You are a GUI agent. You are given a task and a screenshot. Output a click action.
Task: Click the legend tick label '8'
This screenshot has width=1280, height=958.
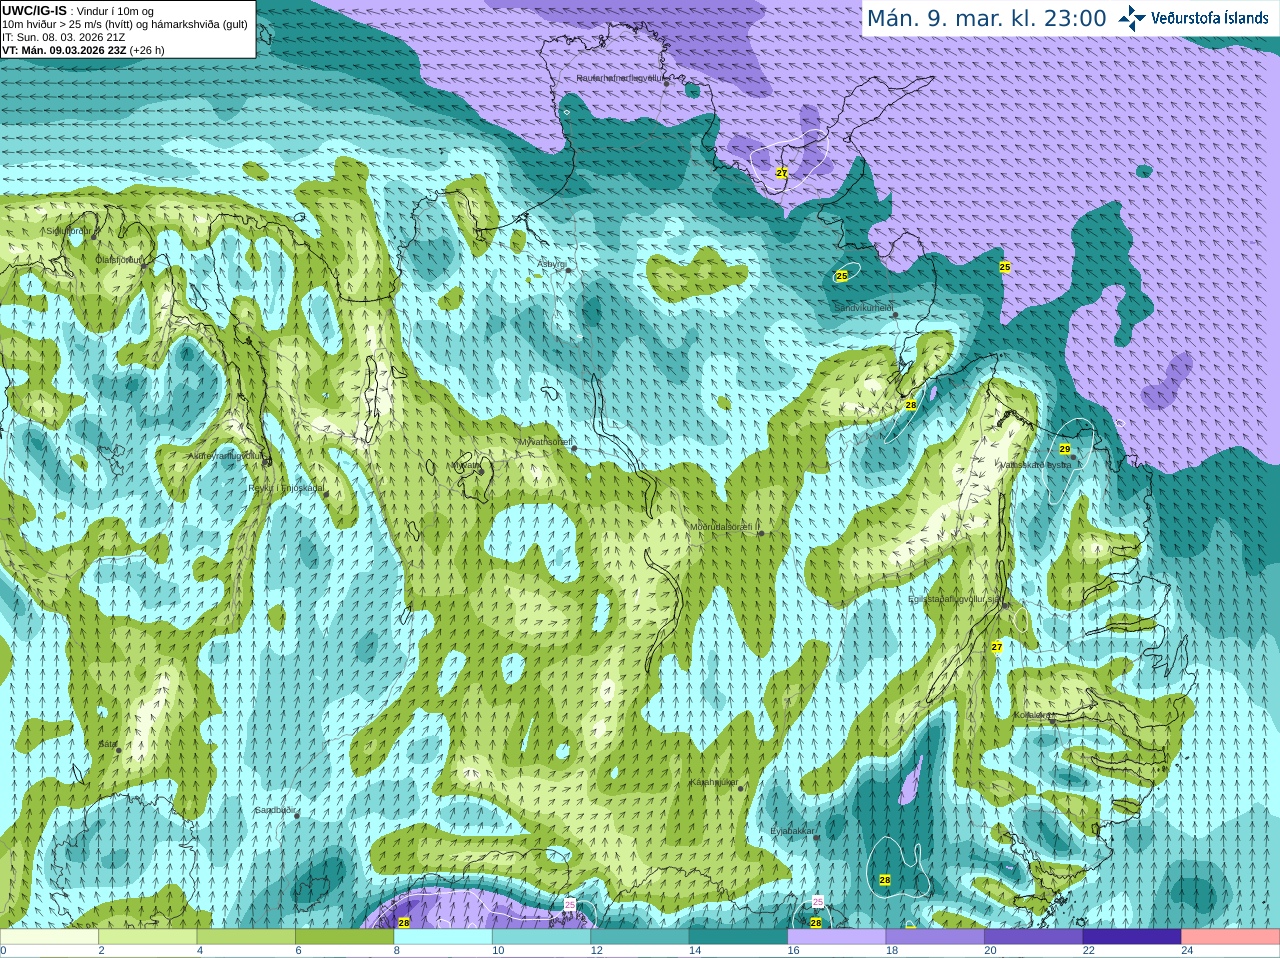[397, 951]
